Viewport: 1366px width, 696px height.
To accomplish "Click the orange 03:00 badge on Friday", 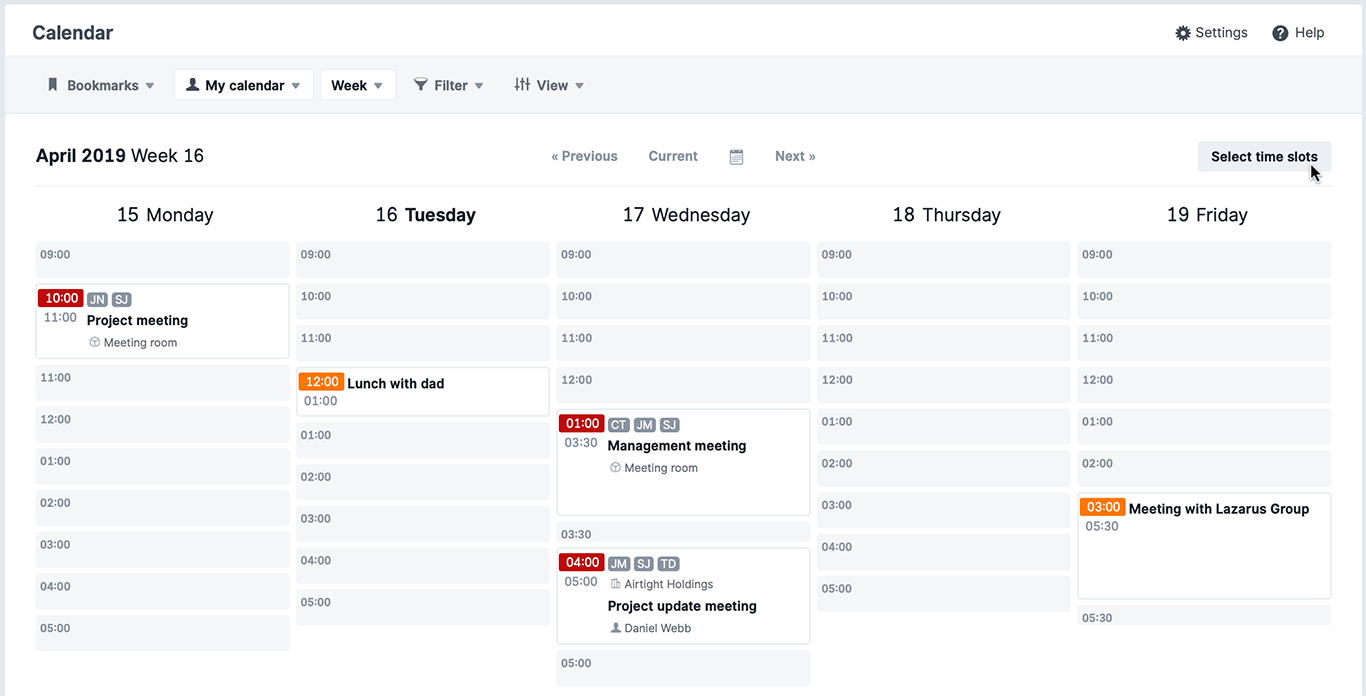I will [x=1103, y=507].
